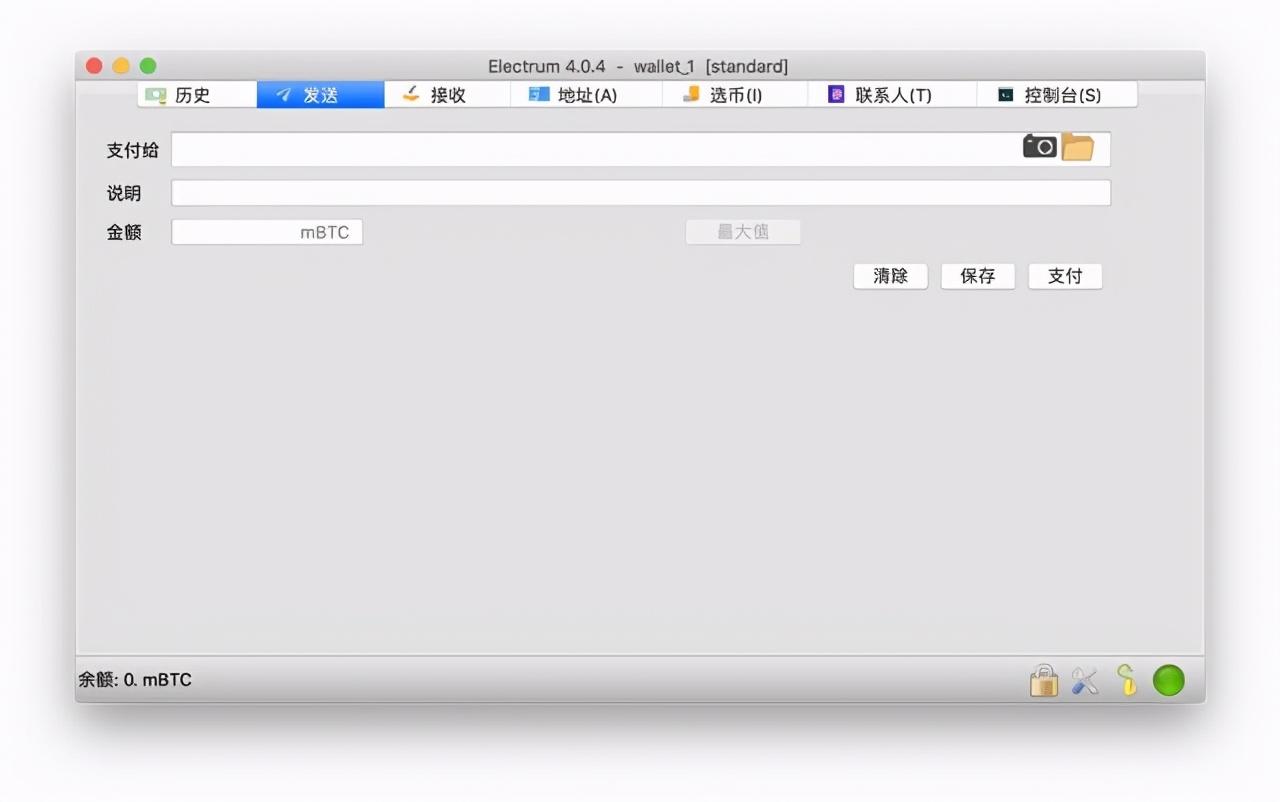Switch to the 联系人(T) tab
Image resolution: width=1280 pixels, height=802 pixels.
(x=892, y=95)
